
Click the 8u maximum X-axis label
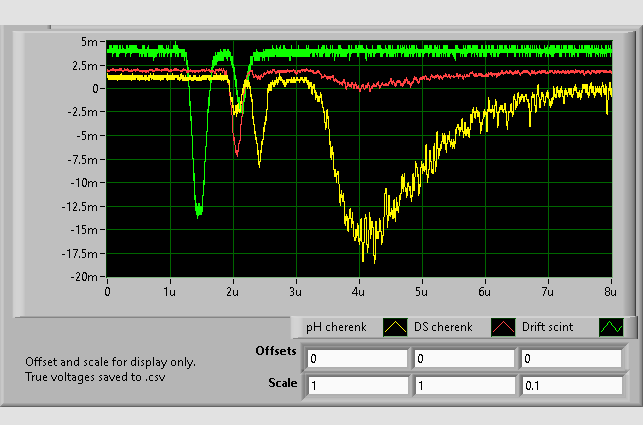[611, 292]
